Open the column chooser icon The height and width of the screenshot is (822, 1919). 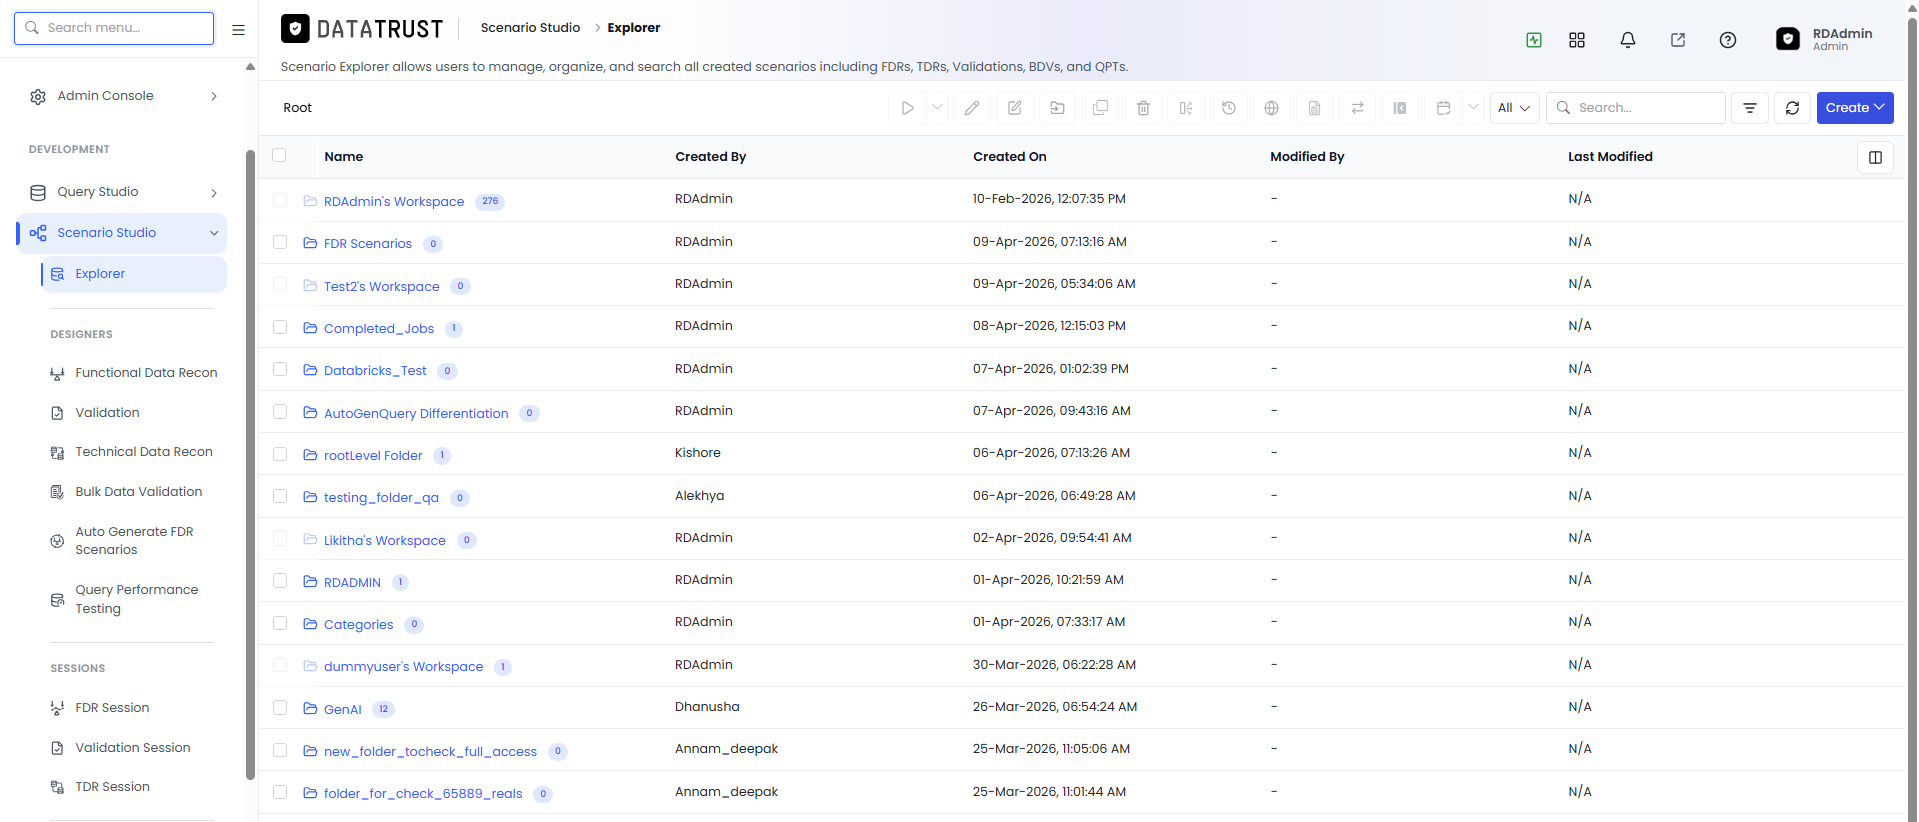[x=1876, y=157]
